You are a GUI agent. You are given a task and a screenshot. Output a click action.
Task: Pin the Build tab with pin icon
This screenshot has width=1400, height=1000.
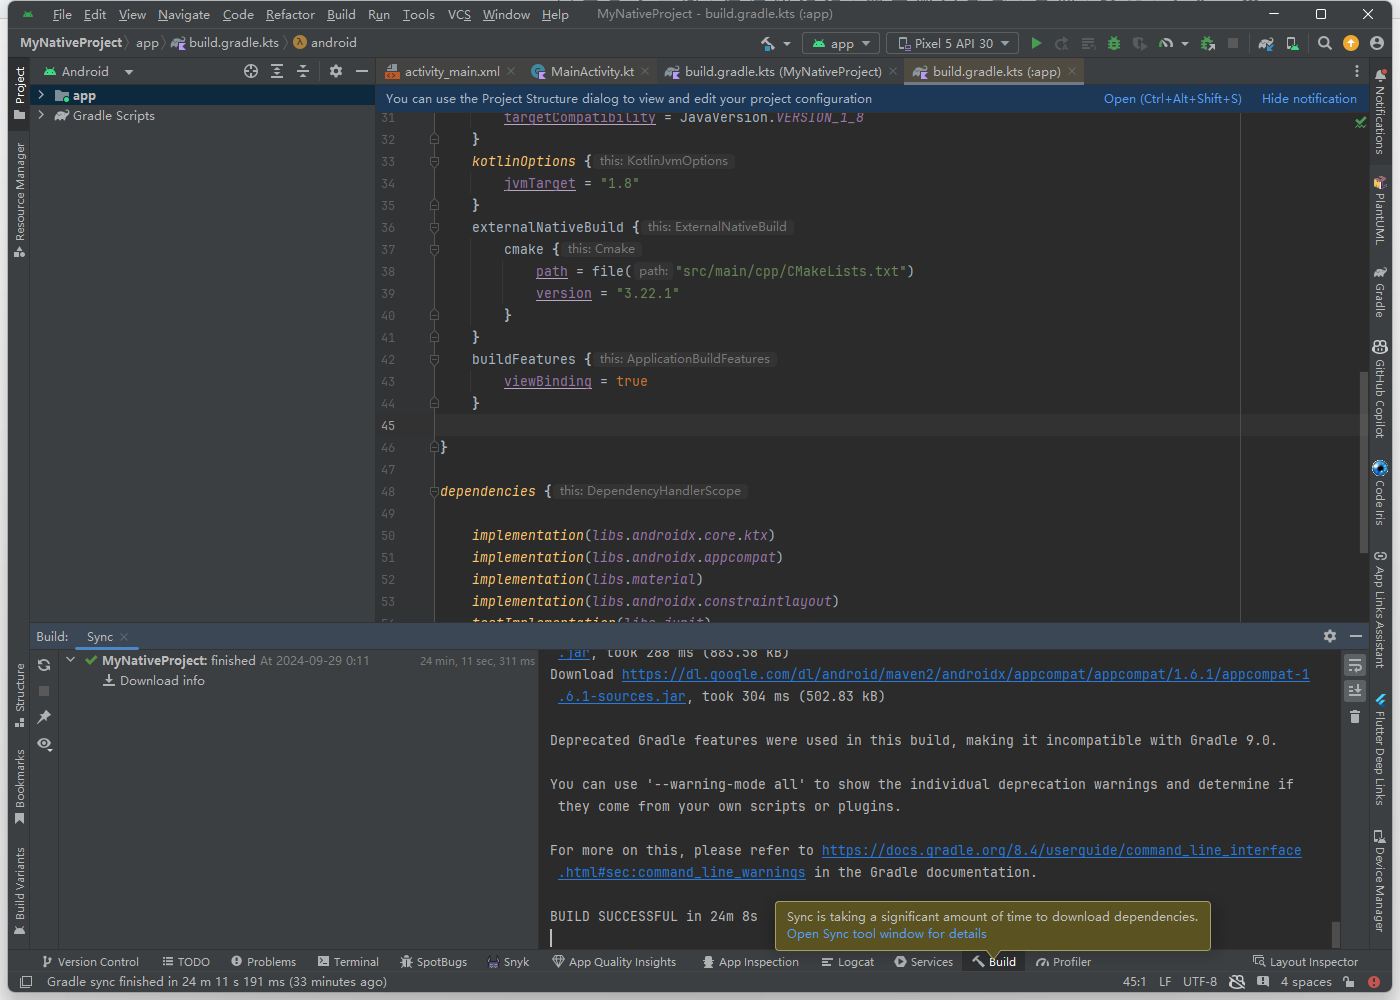pos(44,717)
